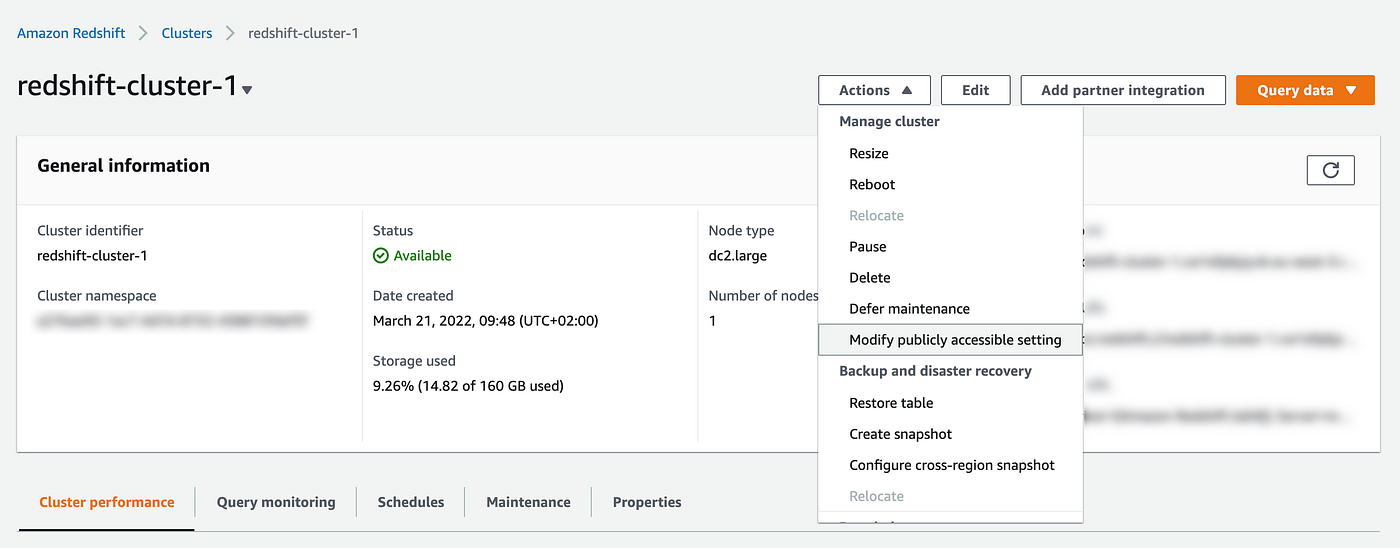Expand the redshift-cluster-1 title dropdown arrow

(x=247, y=90)
